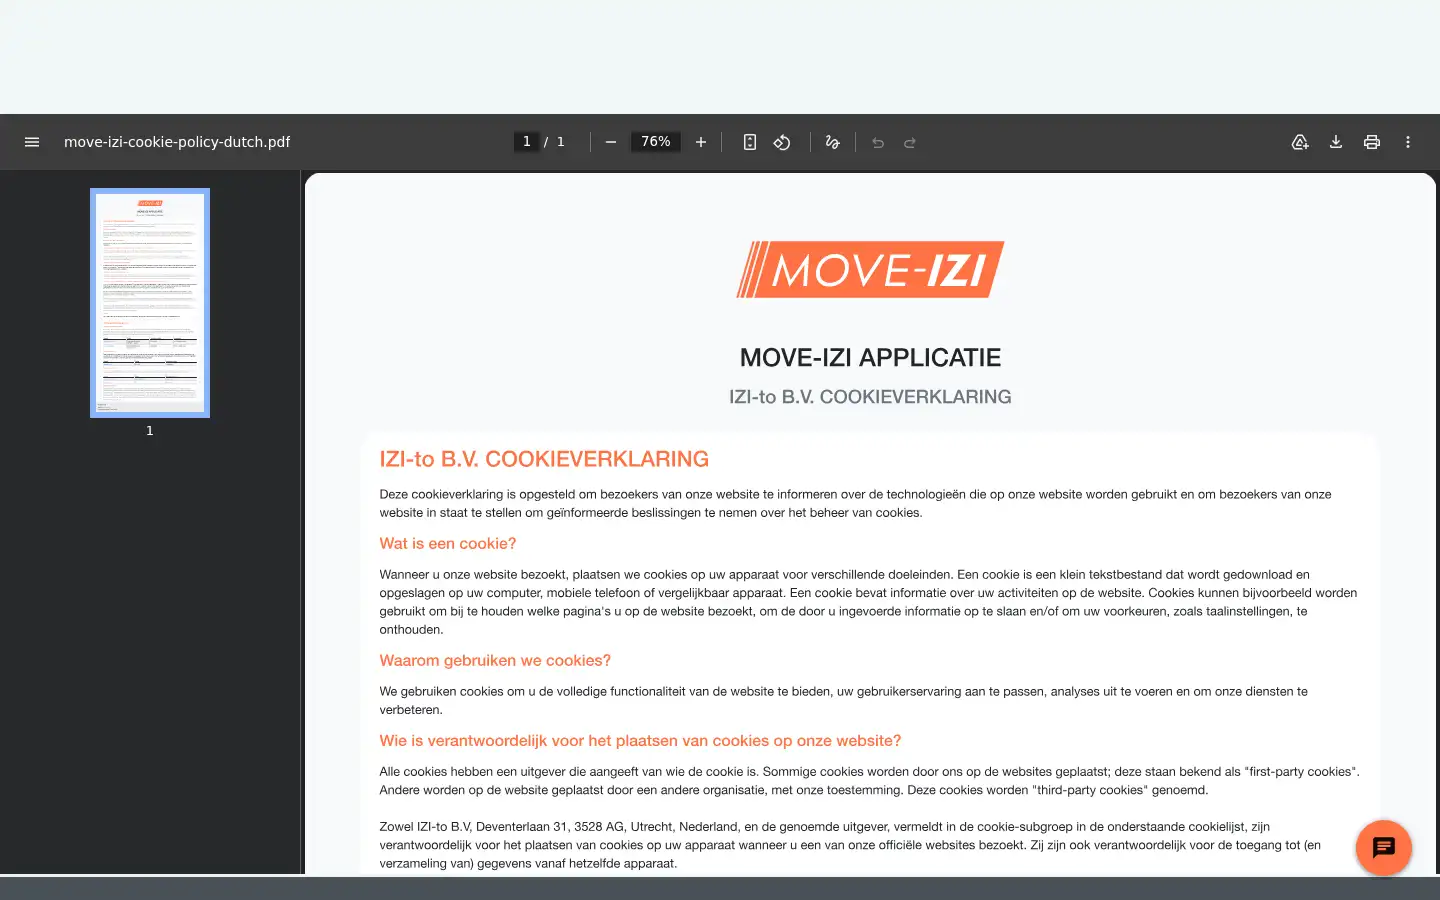The width and height of the screenshot is (1440, 900).
Task: Select page 1 thumbnail in sidebar
Action: [x=150, y=303]
